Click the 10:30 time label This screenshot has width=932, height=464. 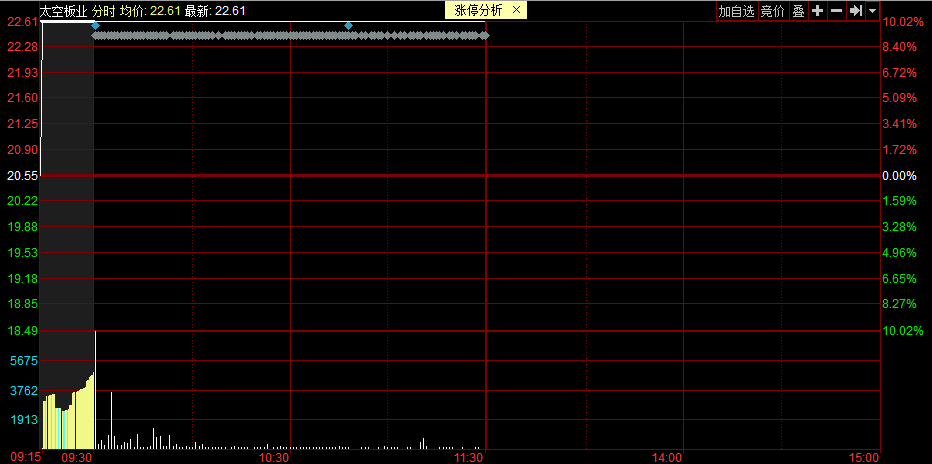[275, 457]
